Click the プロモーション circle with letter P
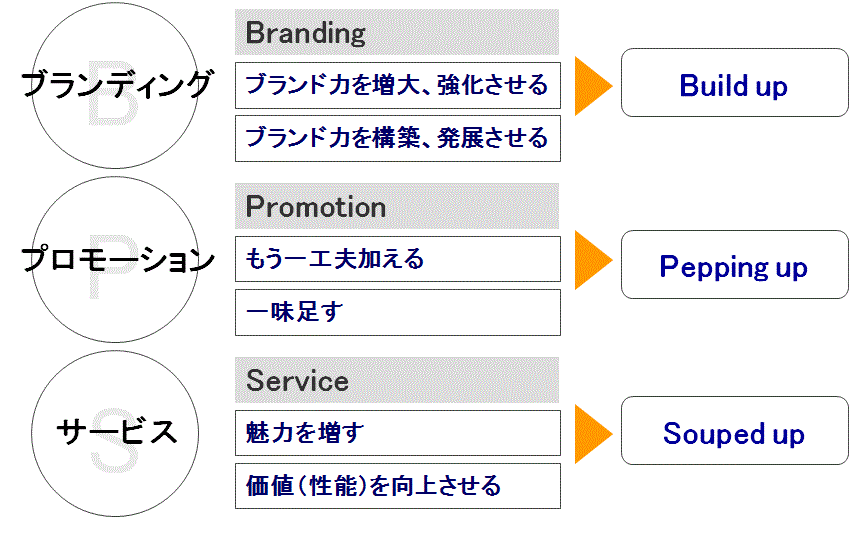Image resolution: width=849 pixels, height=549 pixels. [115, 259]
